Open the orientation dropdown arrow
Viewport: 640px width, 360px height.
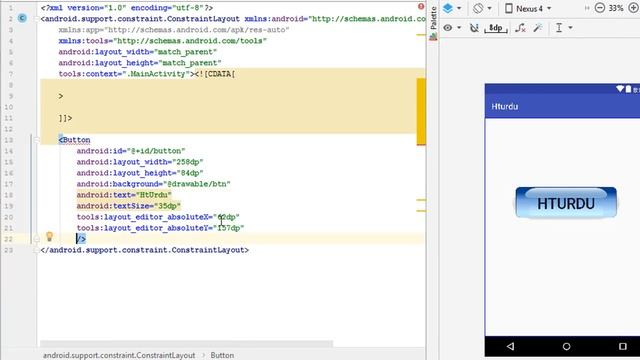tap(489, 9)
